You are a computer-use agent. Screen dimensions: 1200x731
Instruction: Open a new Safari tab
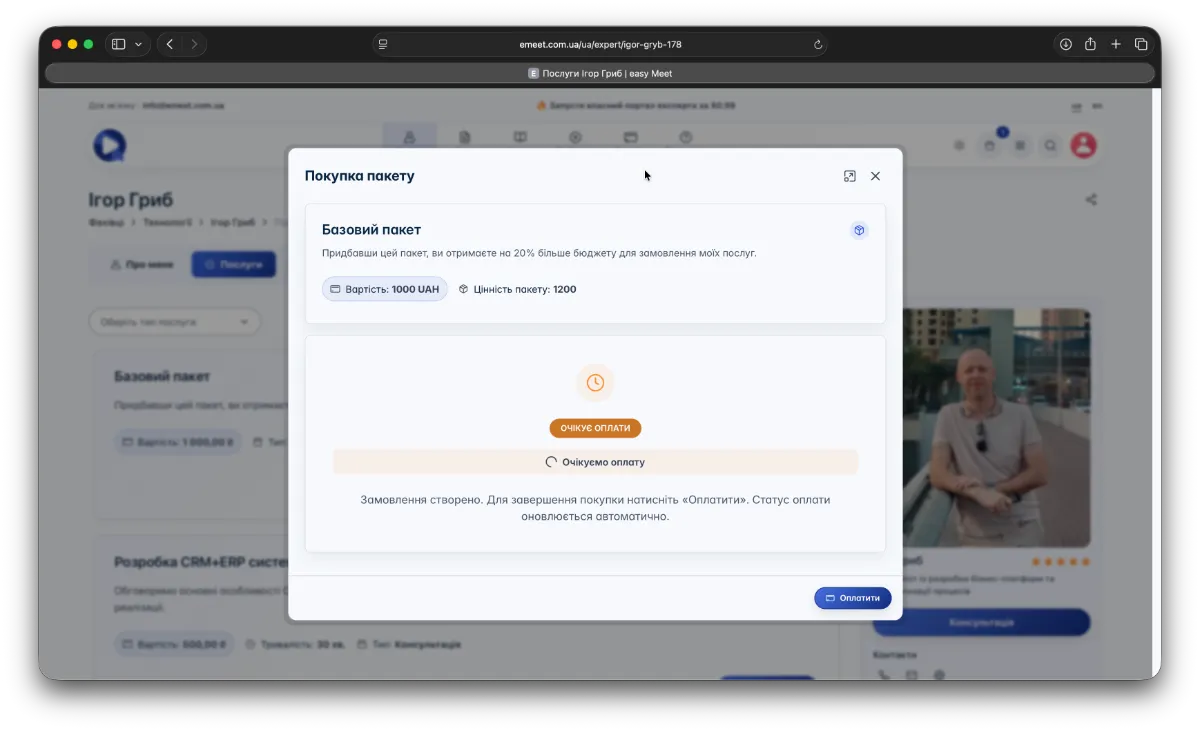pyautogui.click(x=1116, y=44)
